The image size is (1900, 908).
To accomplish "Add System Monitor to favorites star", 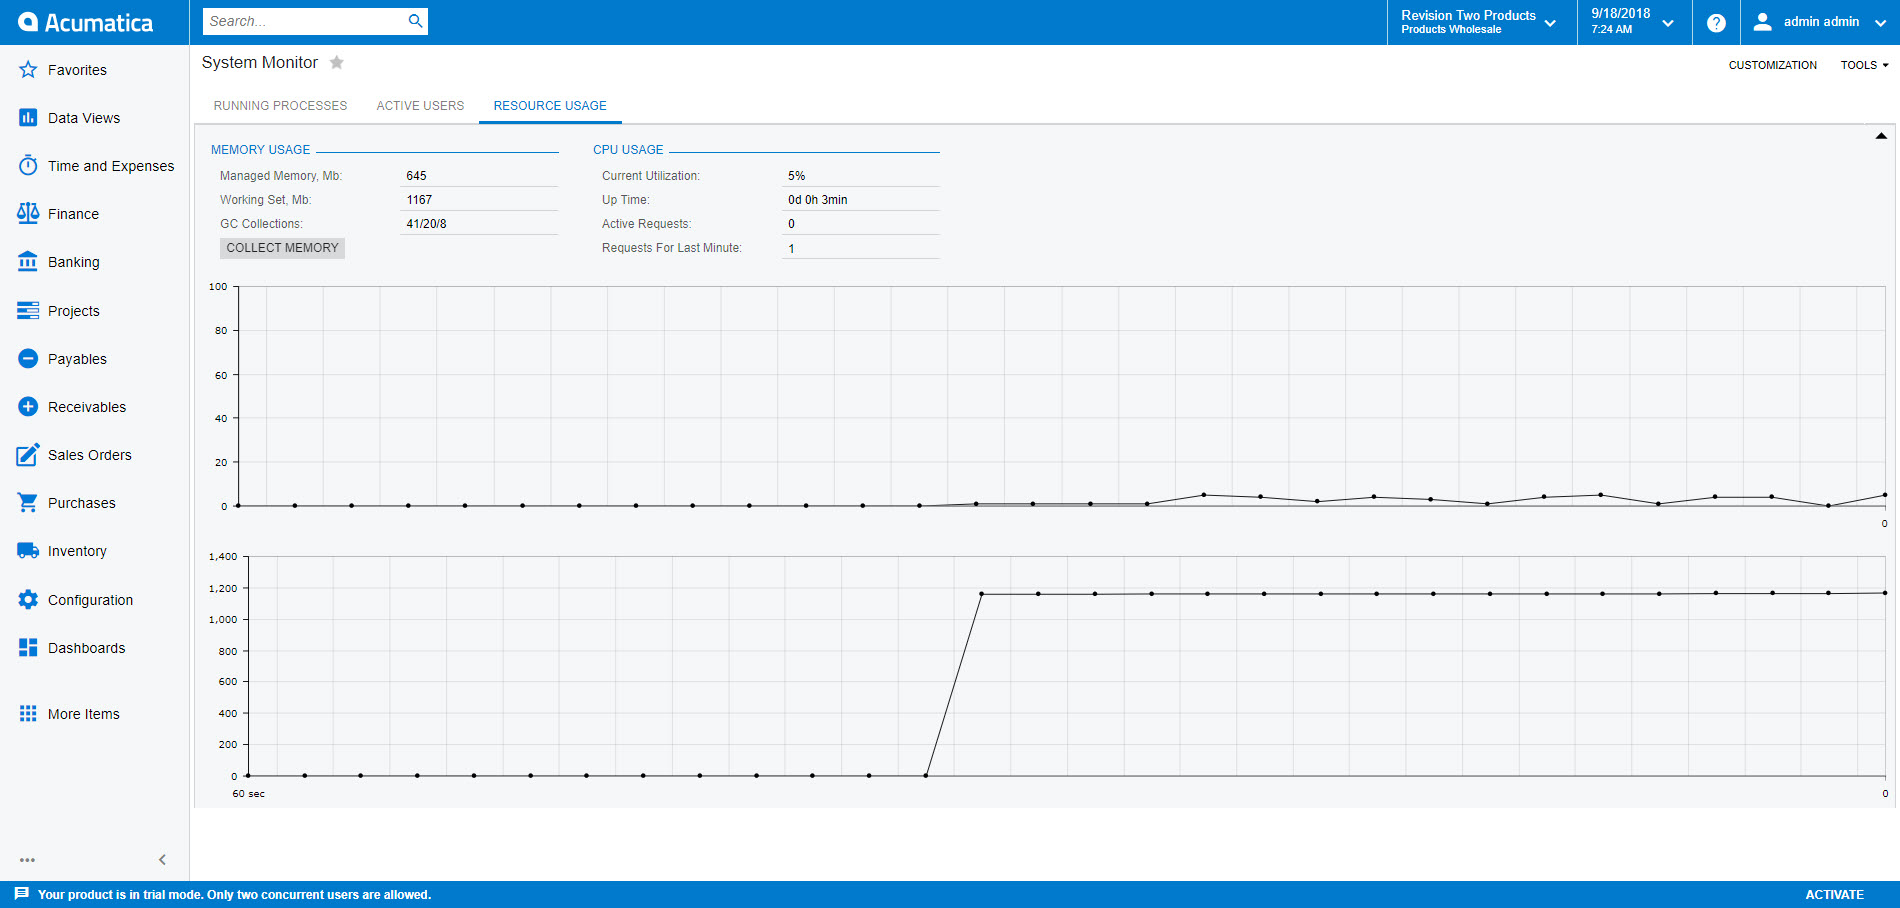I will pyautogui.click(x=337, y=62).
